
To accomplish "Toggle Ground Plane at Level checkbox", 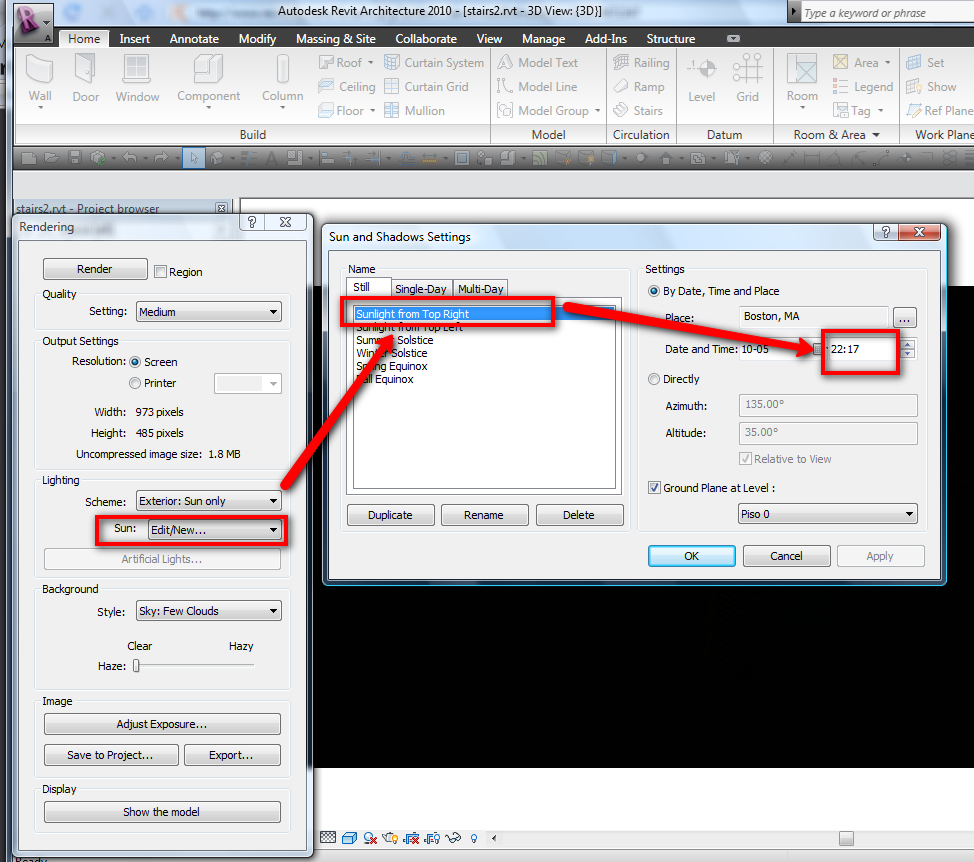I will click(654, 488).
